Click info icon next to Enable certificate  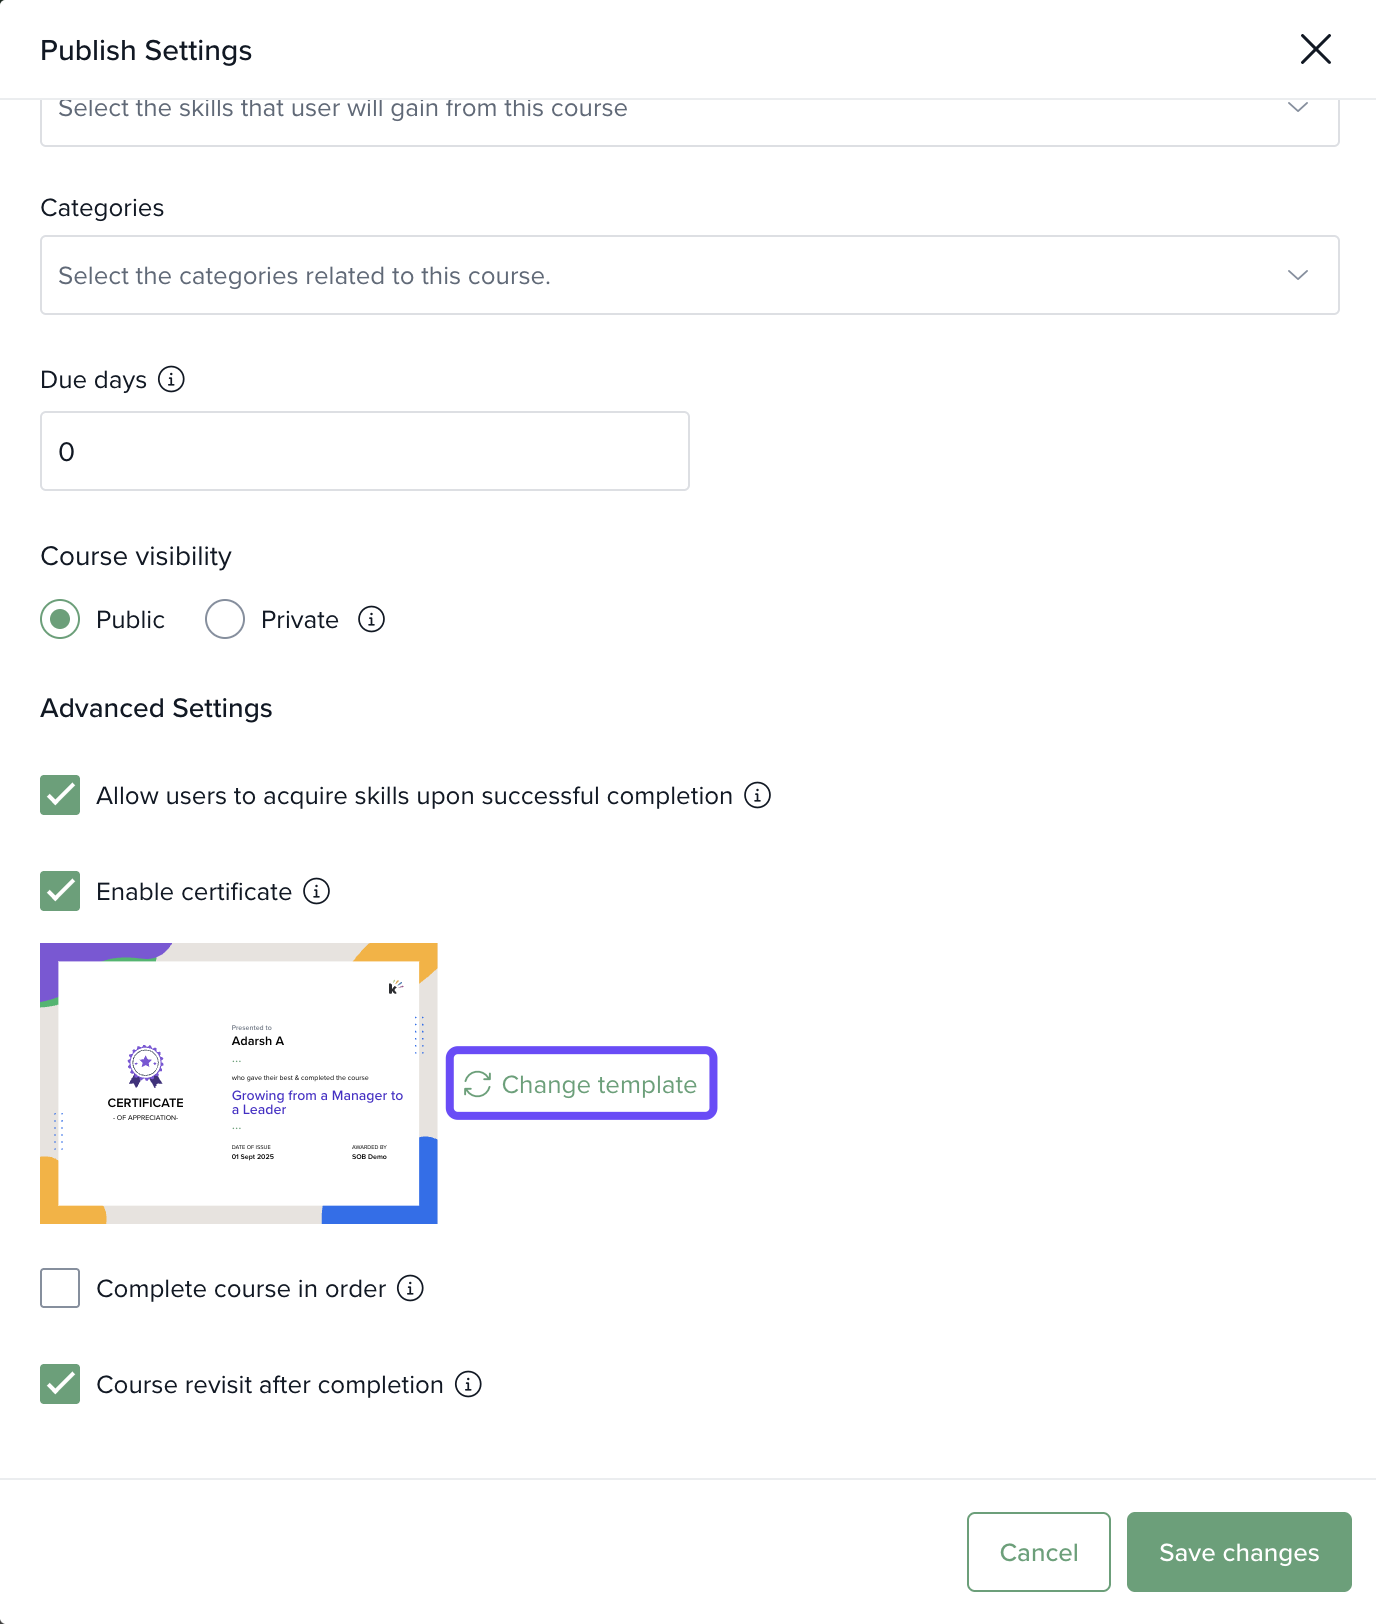316,892
